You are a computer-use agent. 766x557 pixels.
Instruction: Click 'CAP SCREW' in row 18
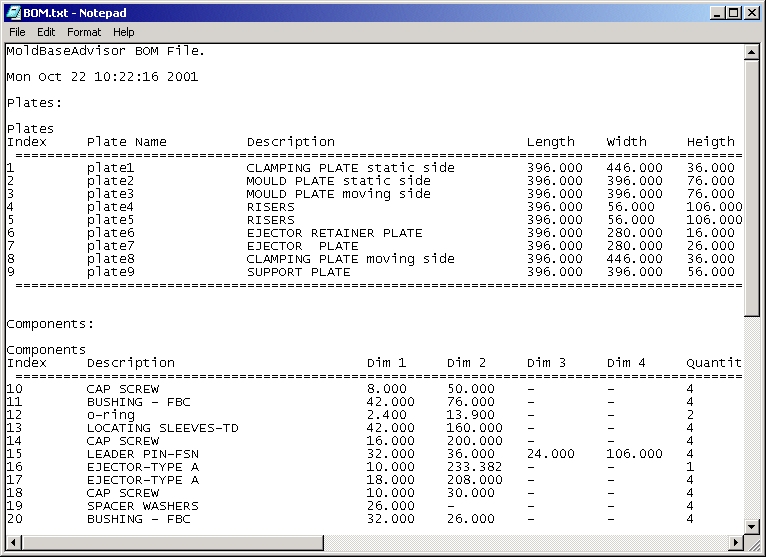click(123, 493)
